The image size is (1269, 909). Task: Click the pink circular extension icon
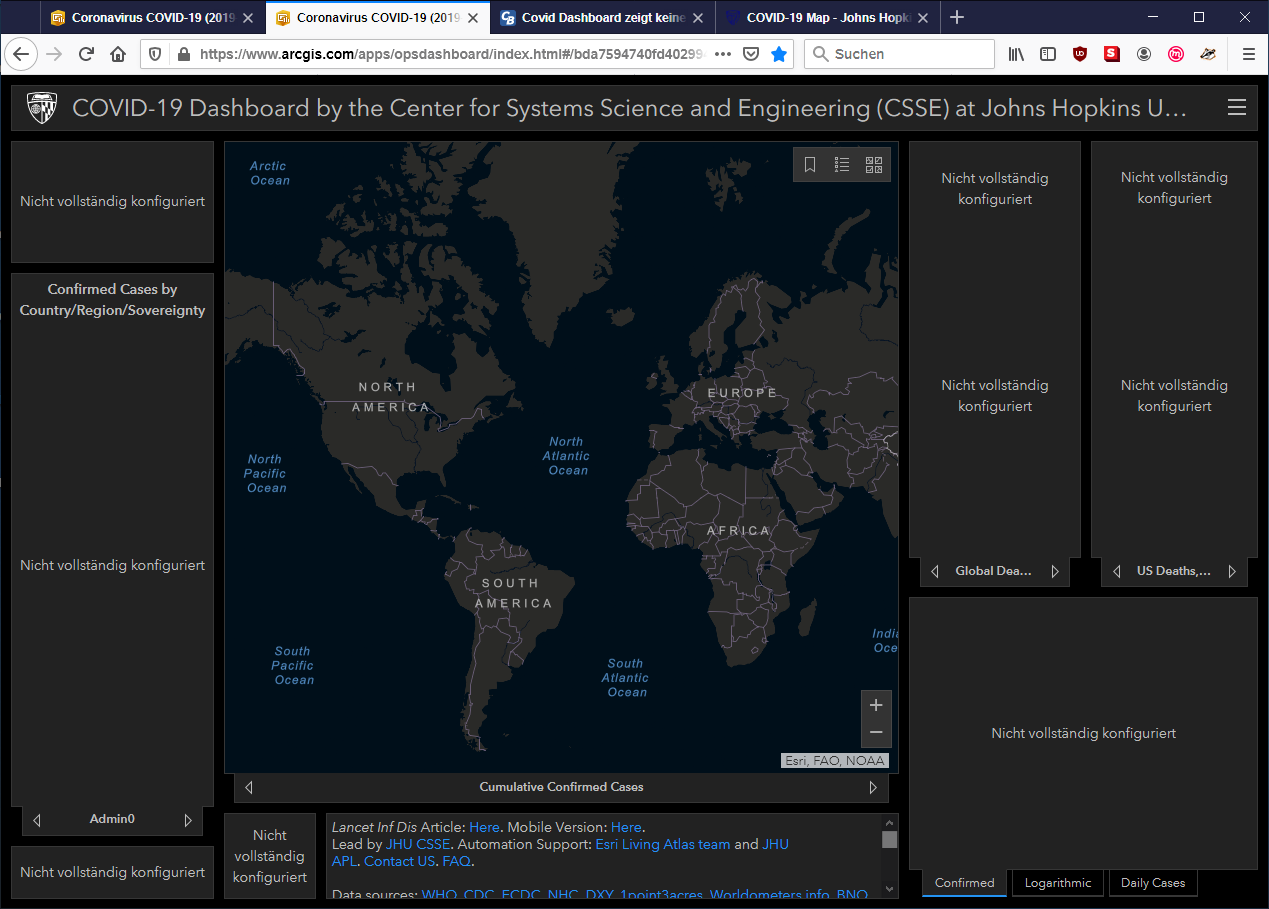click(1176, 54)
